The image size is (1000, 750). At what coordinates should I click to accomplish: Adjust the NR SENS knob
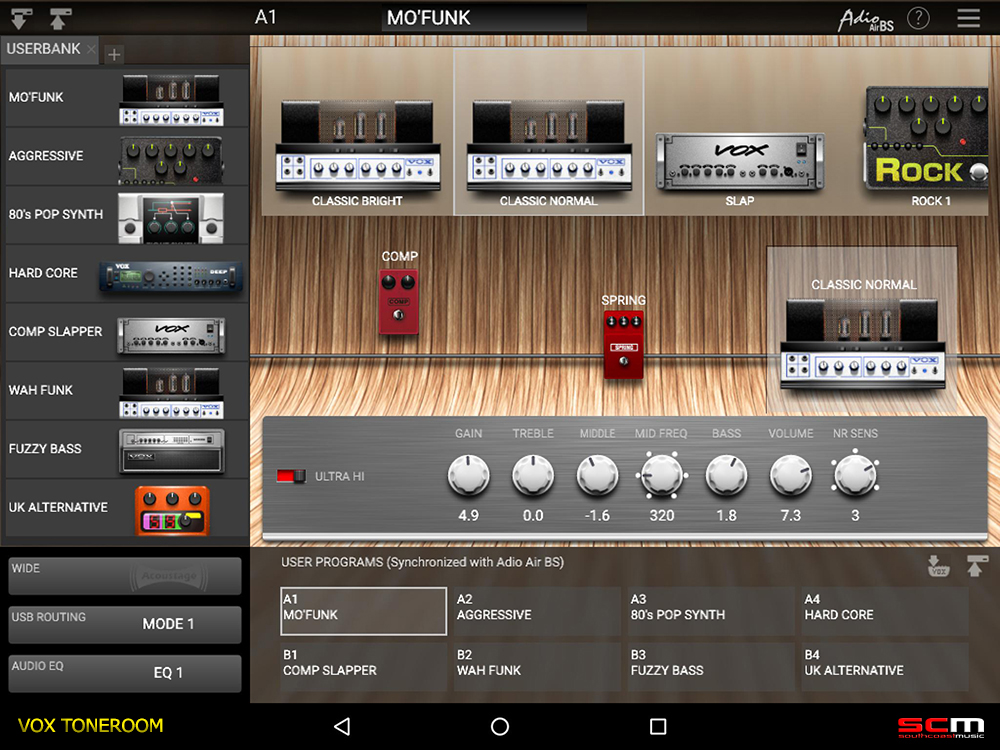click(855, 476)
